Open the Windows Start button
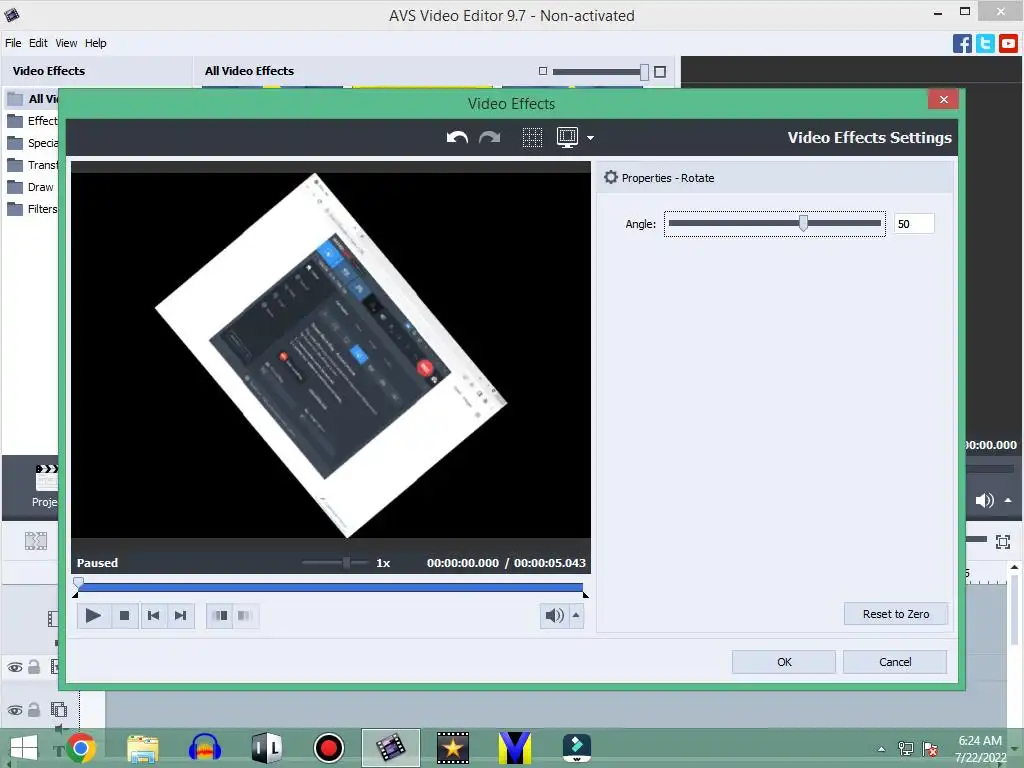1024x768 pixels. click(x=23, y=748)
